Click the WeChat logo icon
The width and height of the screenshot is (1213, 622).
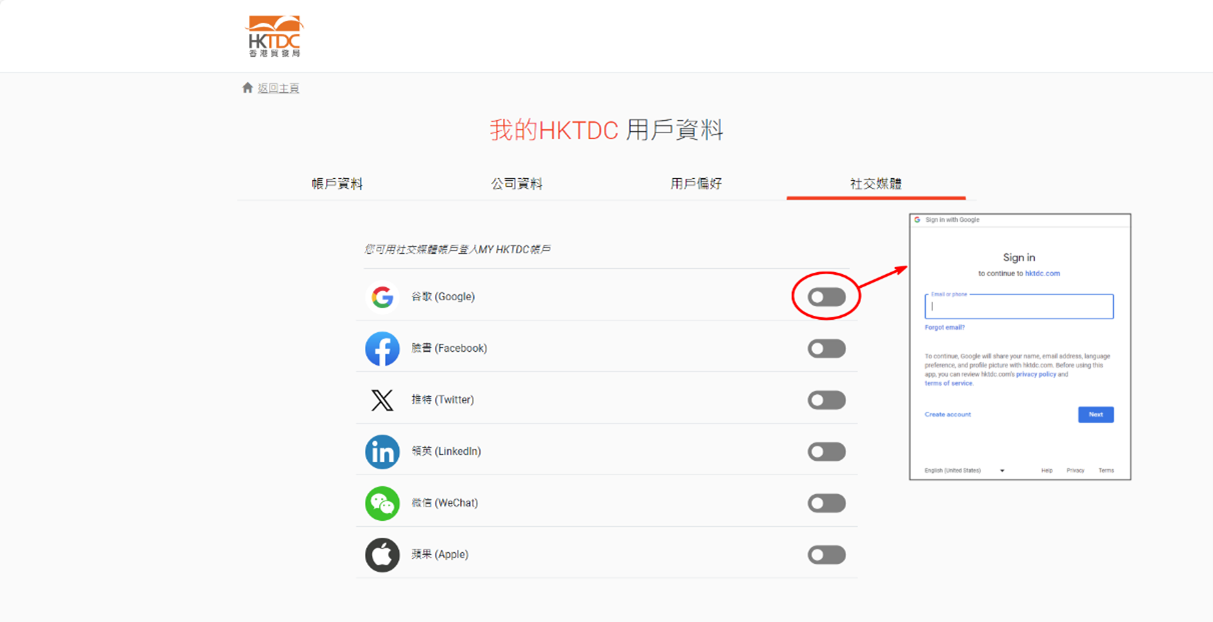[382, 503]
